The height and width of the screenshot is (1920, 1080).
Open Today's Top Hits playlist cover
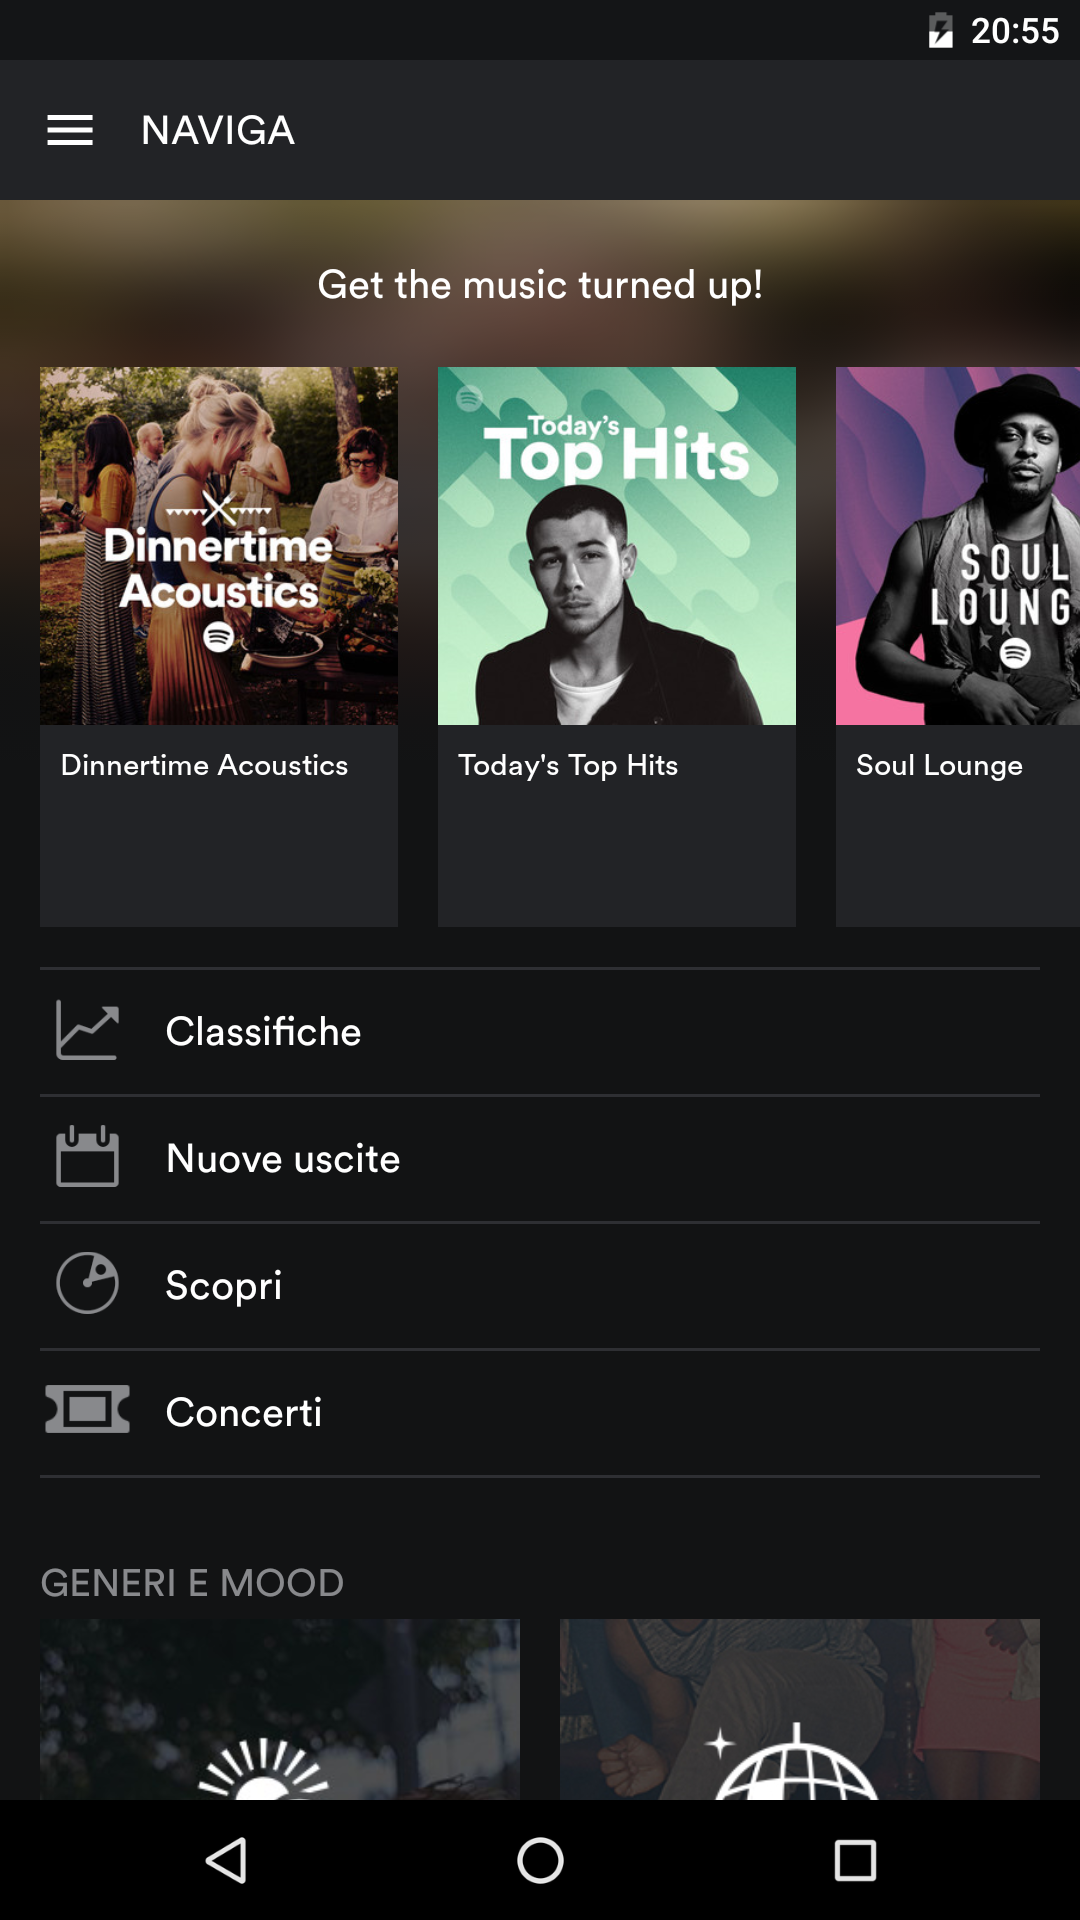coord(617,546)
